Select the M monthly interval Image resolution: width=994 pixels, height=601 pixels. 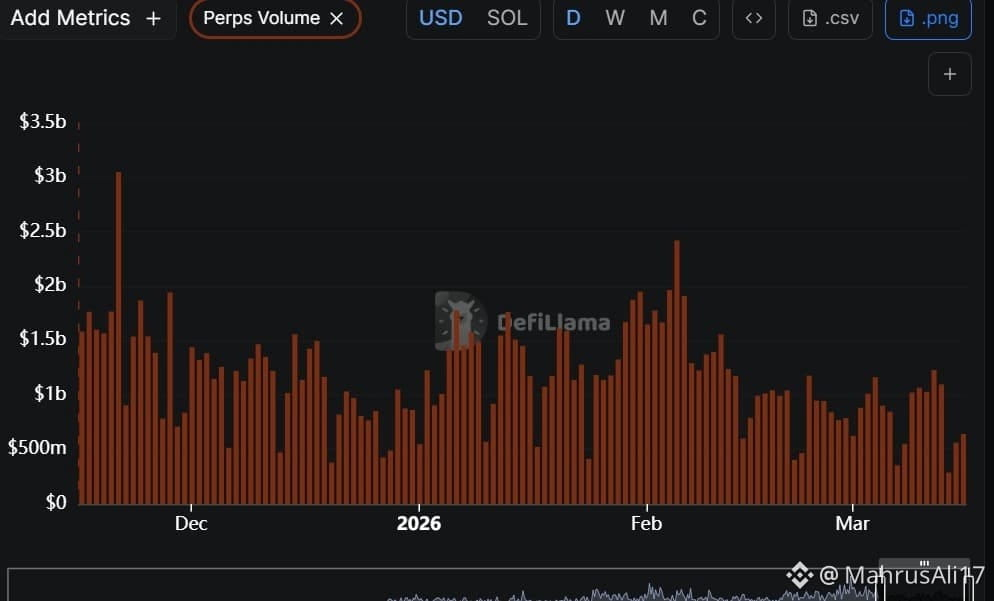[x=657, y=17]
